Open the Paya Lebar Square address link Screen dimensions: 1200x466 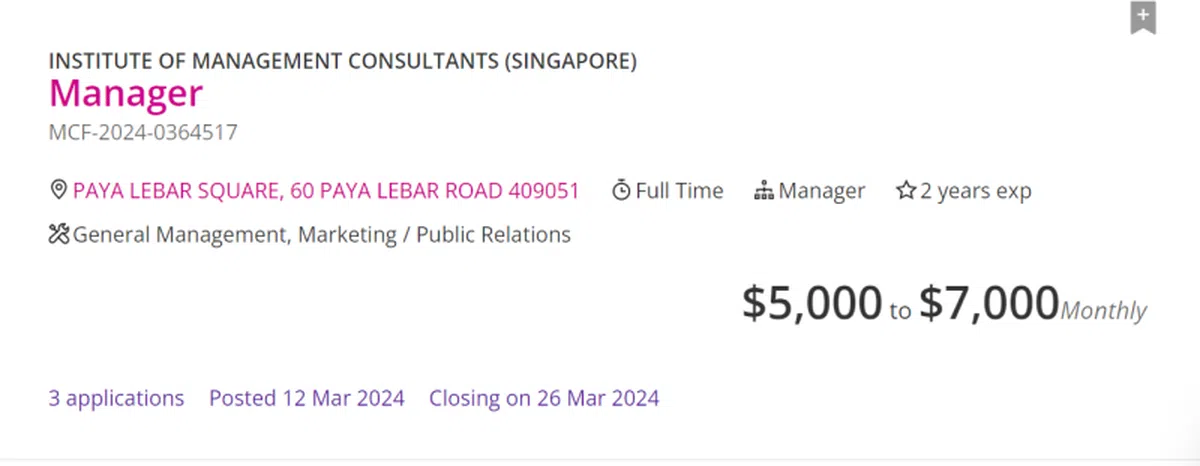pyautogui.click(x=326, y=190)
